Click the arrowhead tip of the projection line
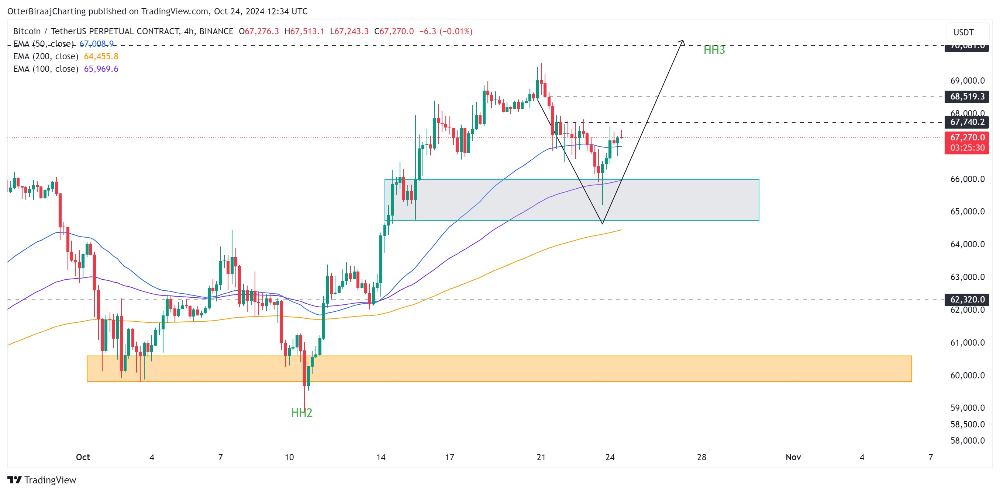 coord(682,42)
